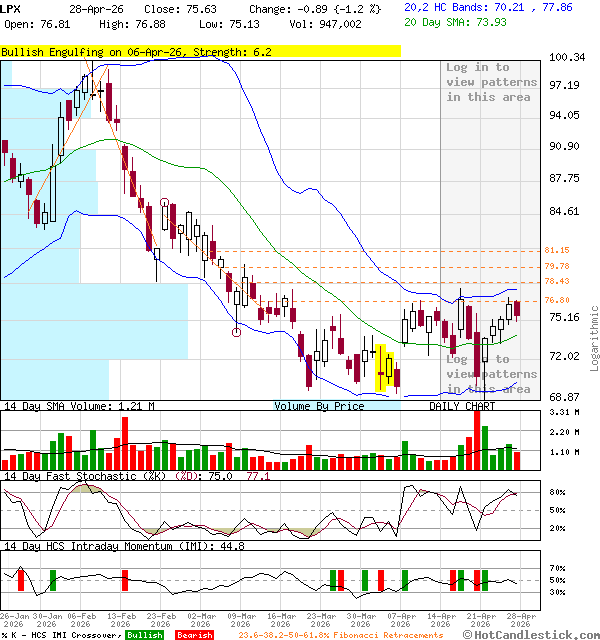The width and height of the screenshot is (600, 640).
Task: Click the LPX ticker symbol
Action: [x=11, y=8]
